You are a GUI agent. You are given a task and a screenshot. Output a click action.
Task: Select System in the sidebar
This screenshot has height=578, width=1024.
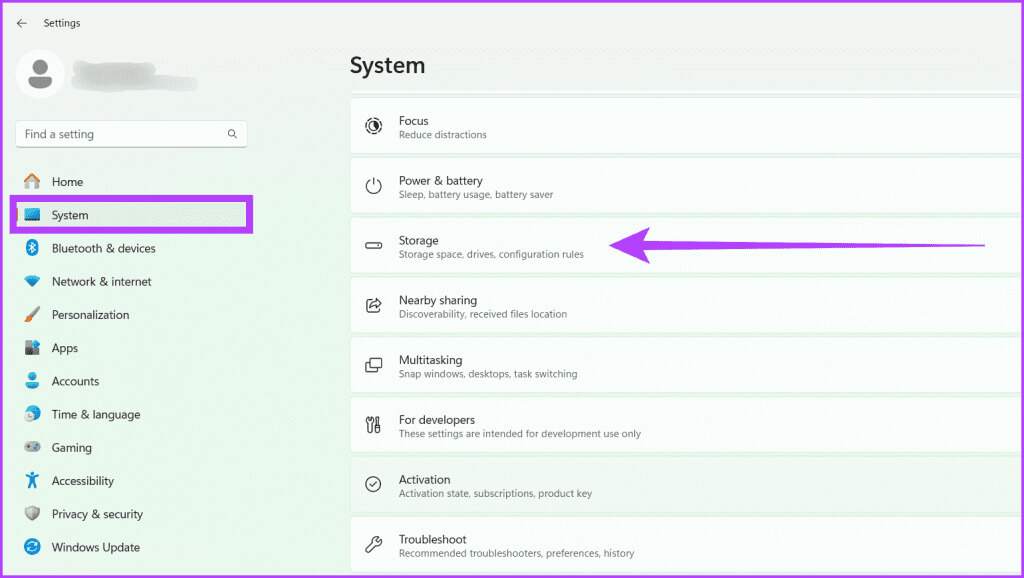pos(131,215)
